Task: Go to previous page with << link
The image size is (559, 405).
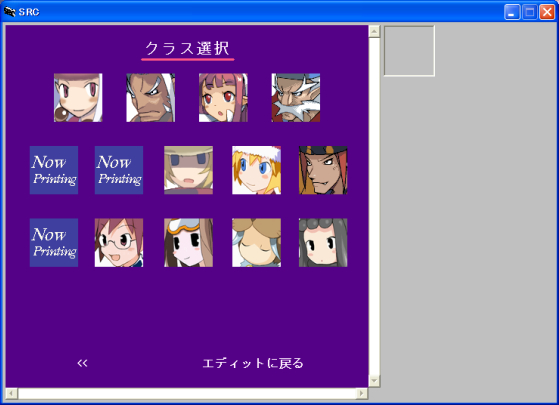Action: [x=82, y=363]
